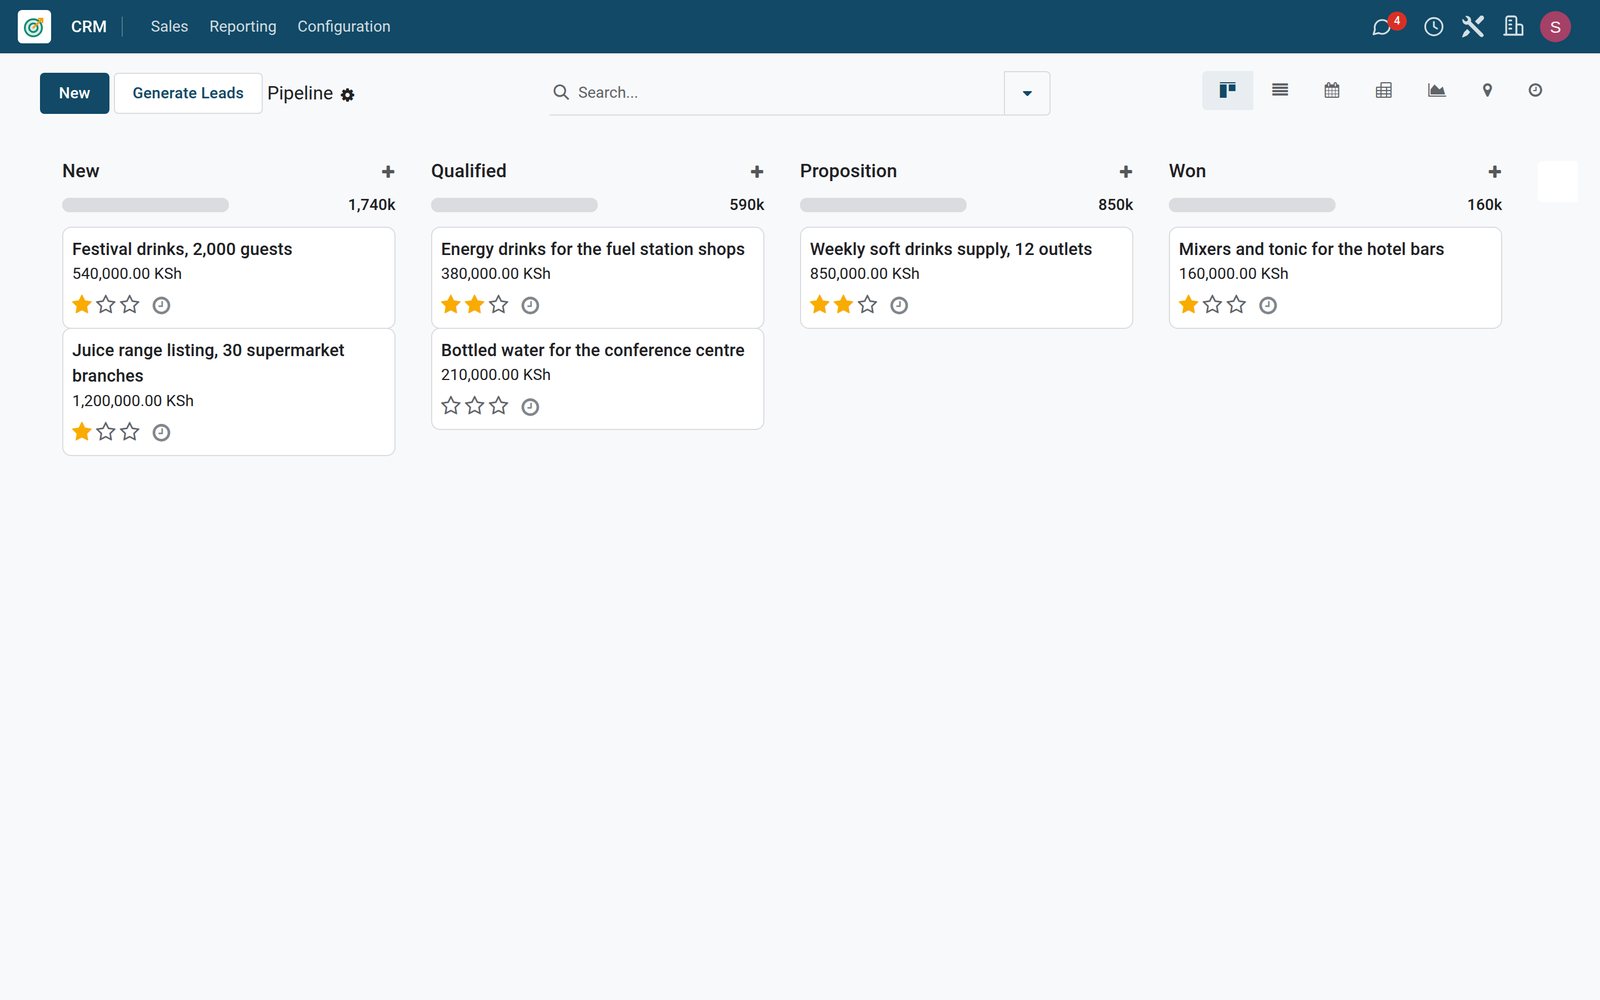
Task: Click Qualified column progress bar
Action: pyautogui.click(x=514, y=205)
